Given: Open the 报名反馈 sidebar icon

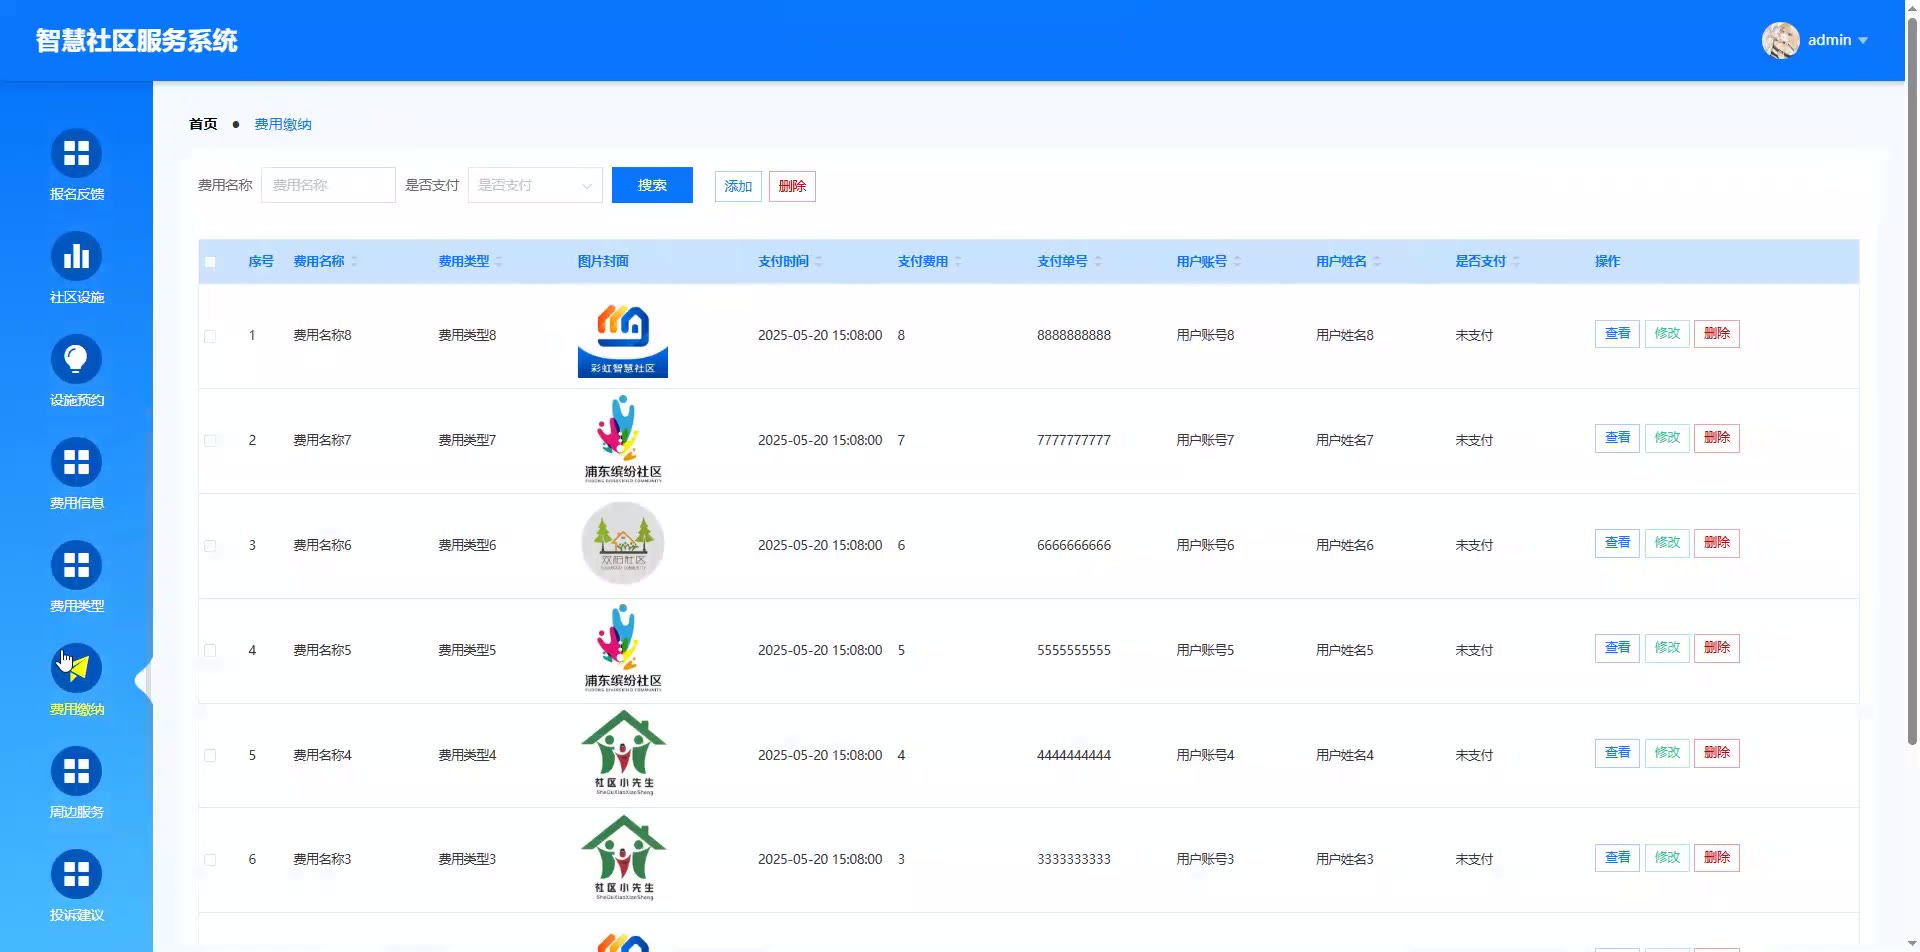Looking at the screenshot, I should [x=76, y=154].
